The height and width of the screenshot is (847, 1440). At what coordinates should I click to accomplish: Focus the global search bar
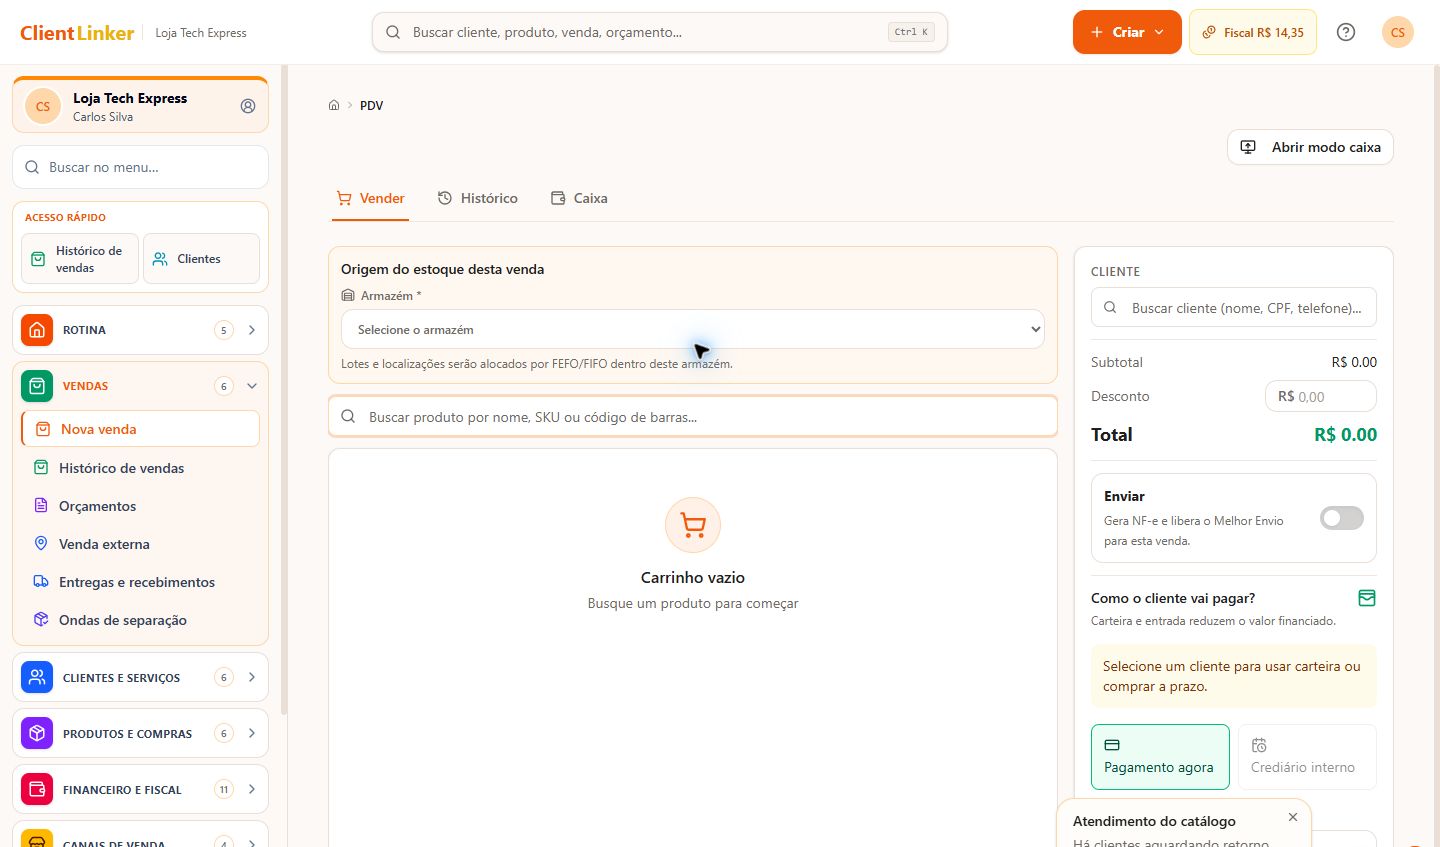[660, 32]
